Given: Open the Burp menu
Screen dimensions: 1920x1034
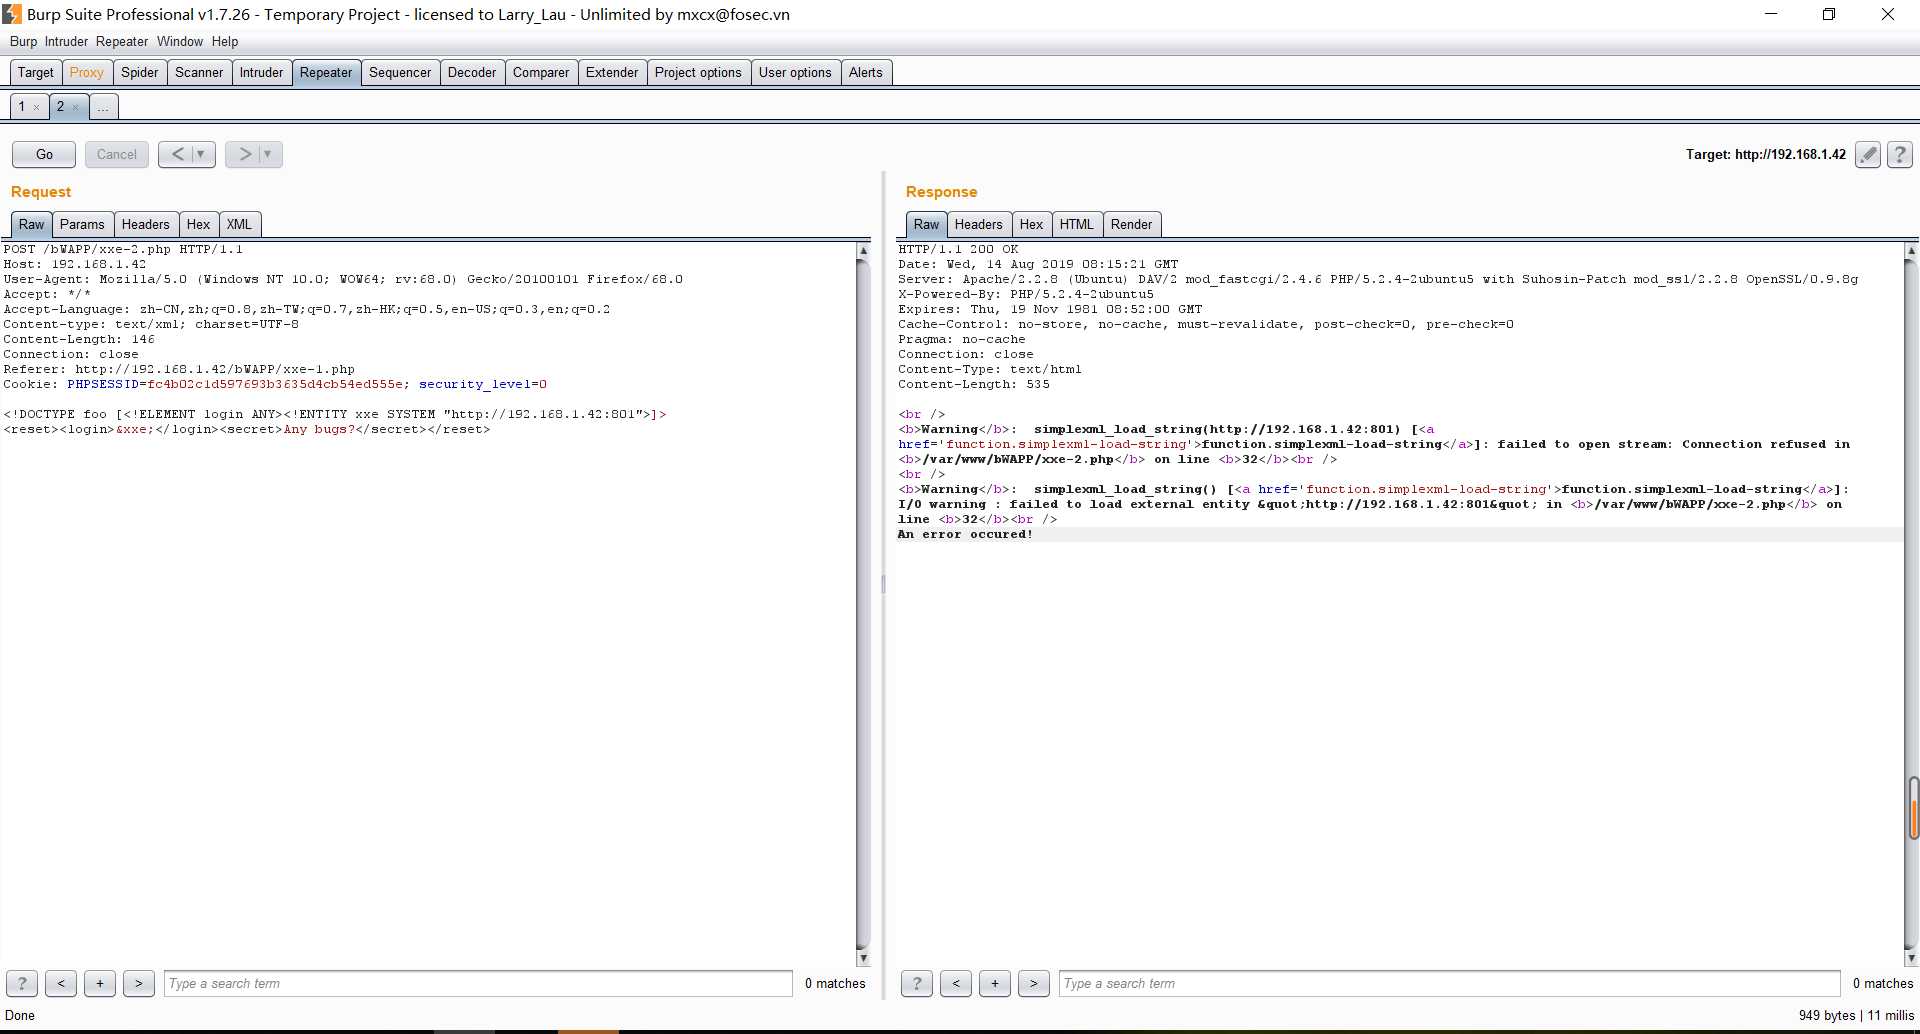Looking at the screenshot, I should (x=23, y=41).
